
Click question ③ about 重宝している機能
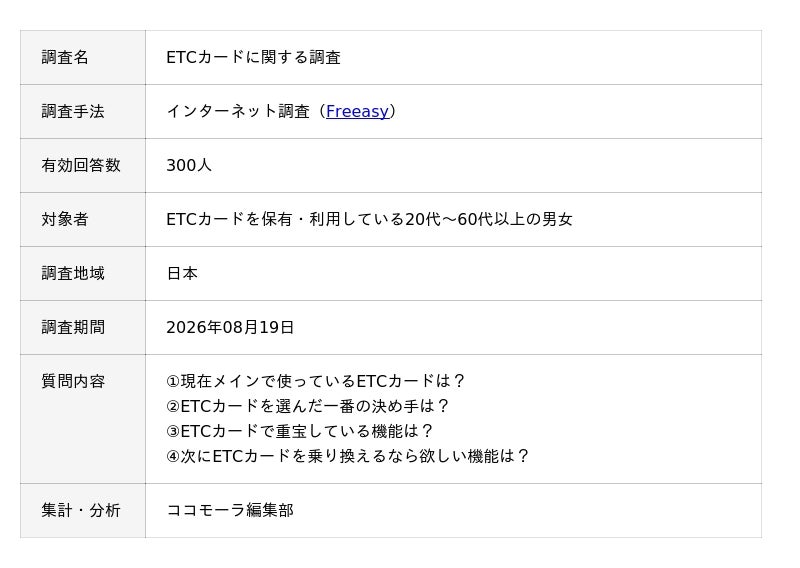tap(299, 431)
